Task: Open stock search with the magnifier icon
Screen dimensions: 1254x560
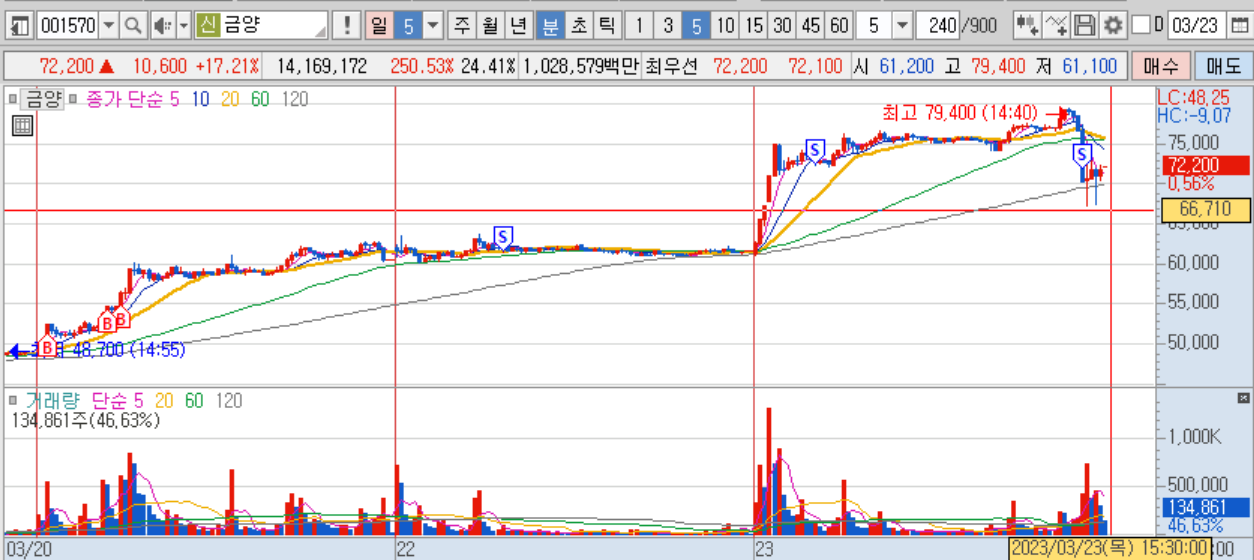Action: click(x=133, y=25)
